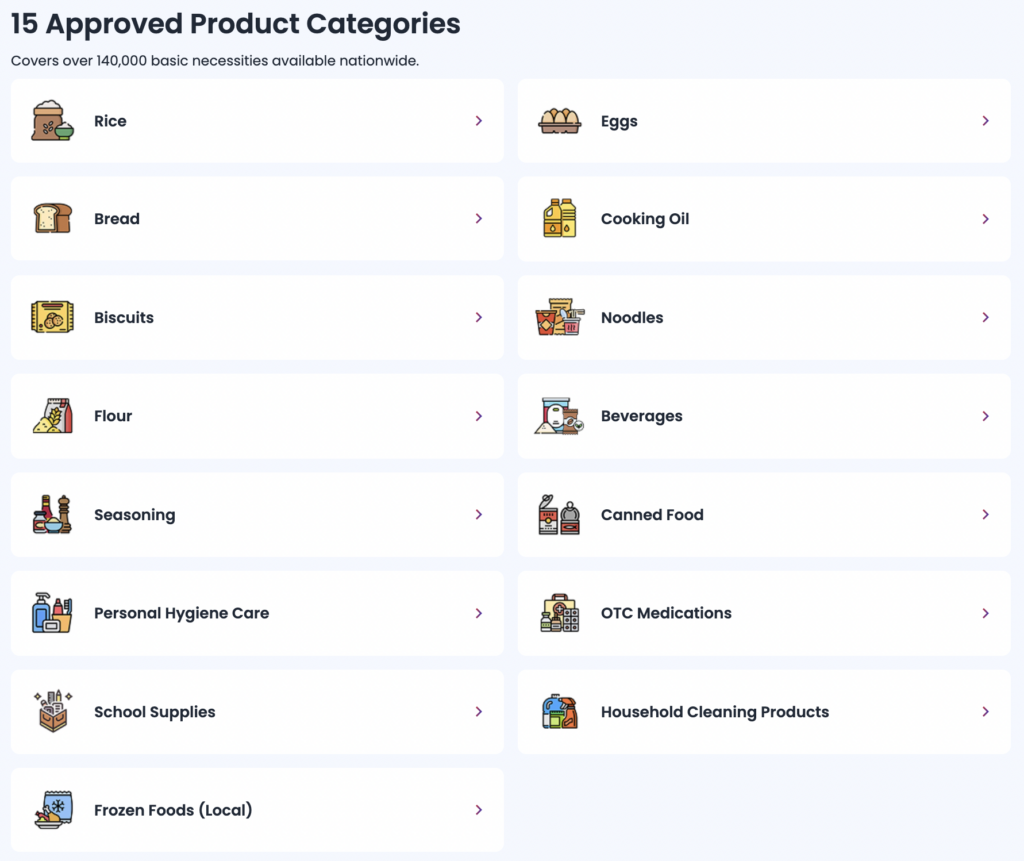The width and height of the screenshot is (1024, 861).
Task: Select the Personal Hygiene Care label
Action: pyautogui.click(x=181, y=613)
